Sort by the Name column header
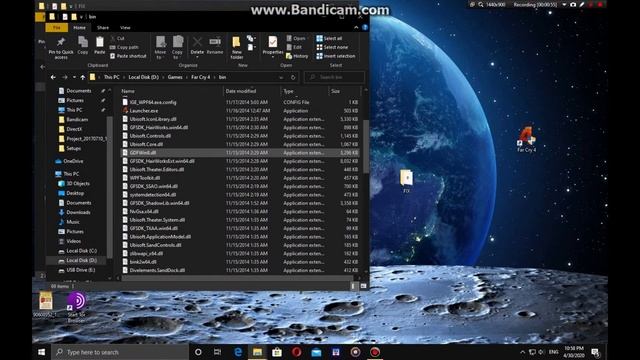 [x=171, y=91]
